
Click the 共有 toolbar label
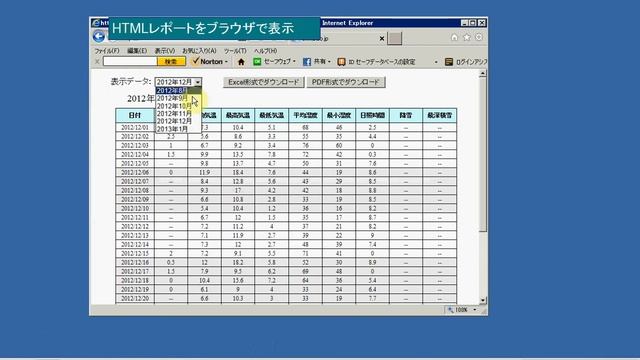[320, 62]
